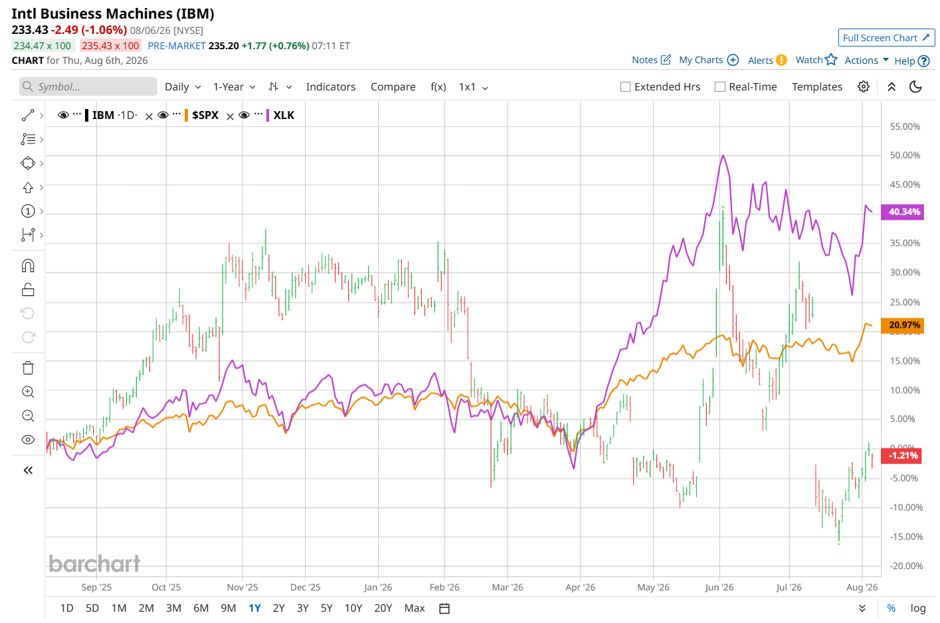
Task: Click the black IBM color swatch
Action: (86, 115)
